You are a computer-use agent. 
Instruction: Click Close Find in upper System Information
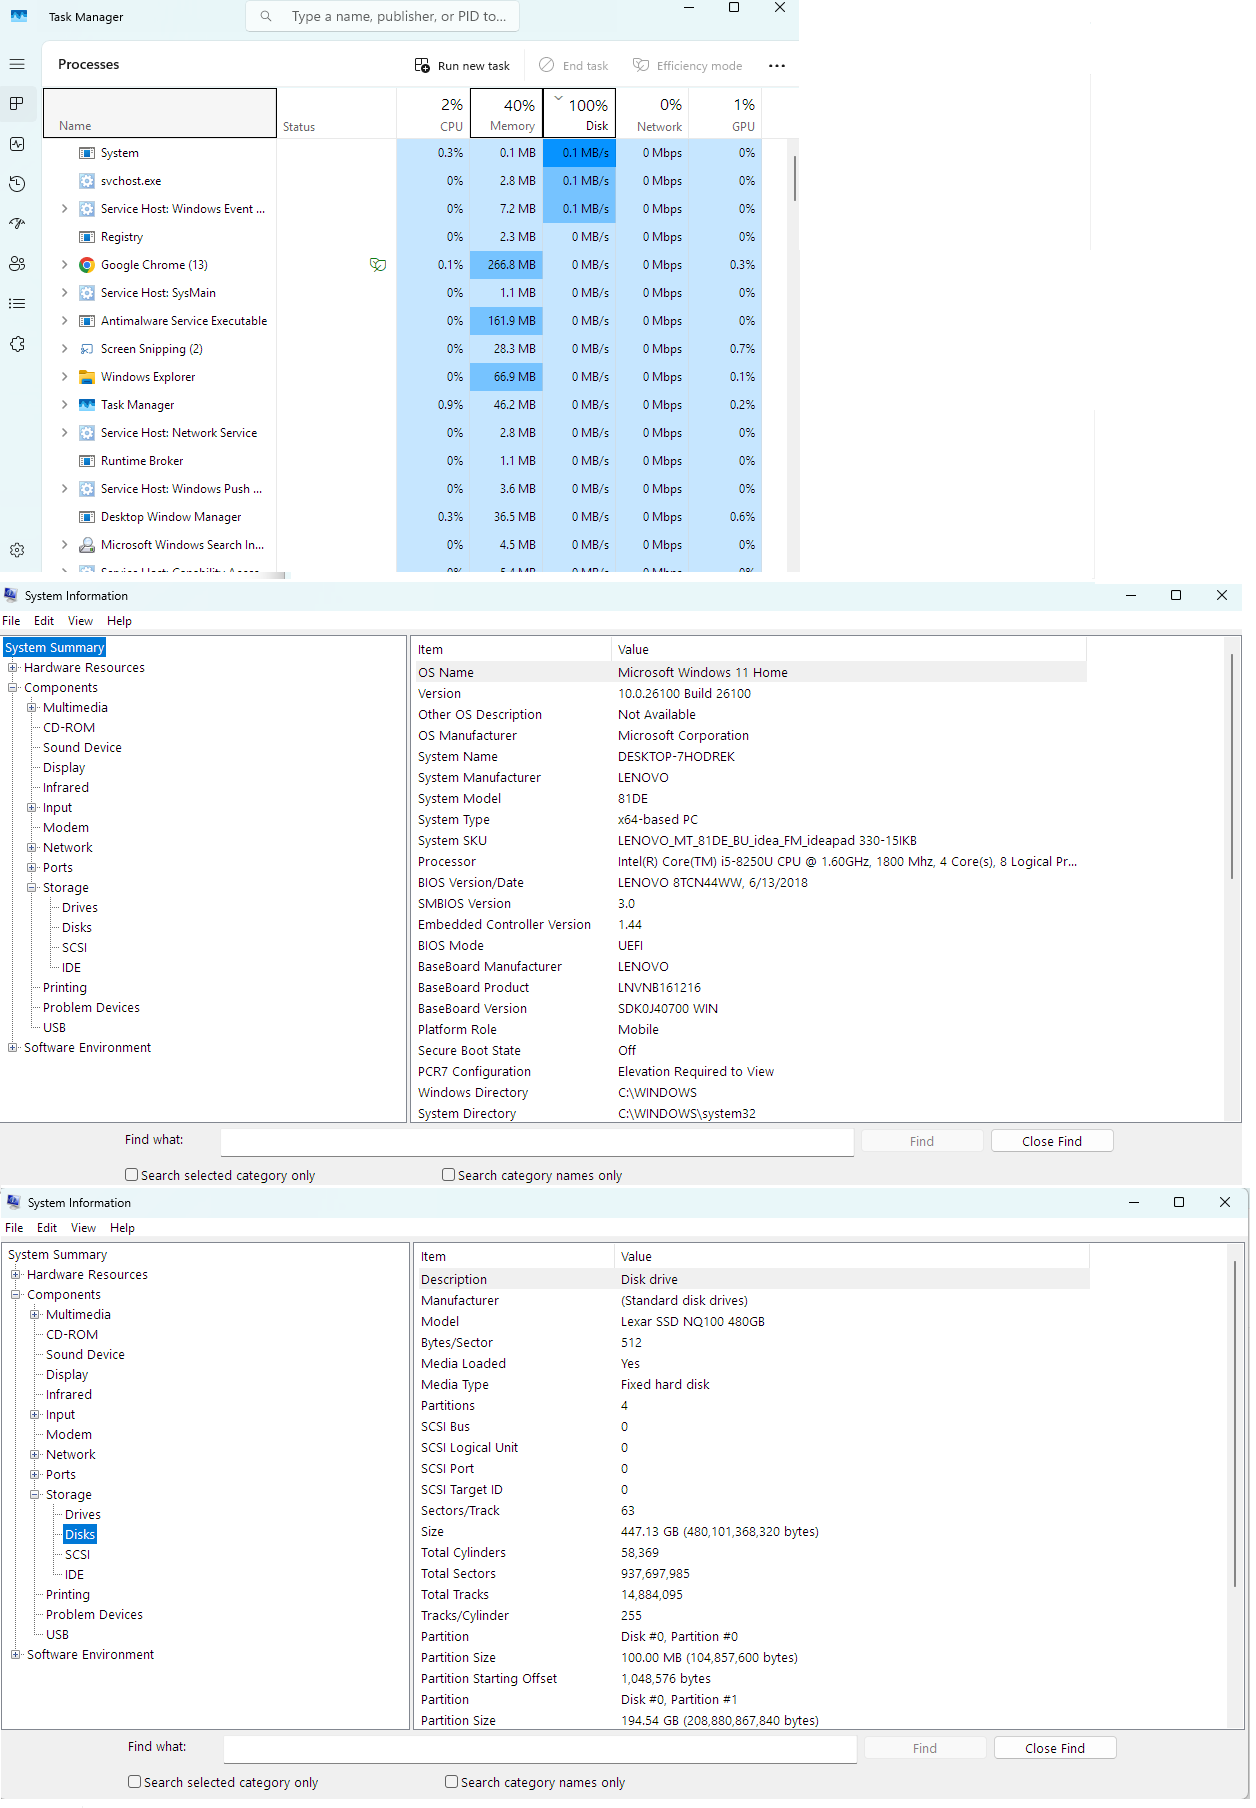pyautogui.click(x=1052, y=1141)
